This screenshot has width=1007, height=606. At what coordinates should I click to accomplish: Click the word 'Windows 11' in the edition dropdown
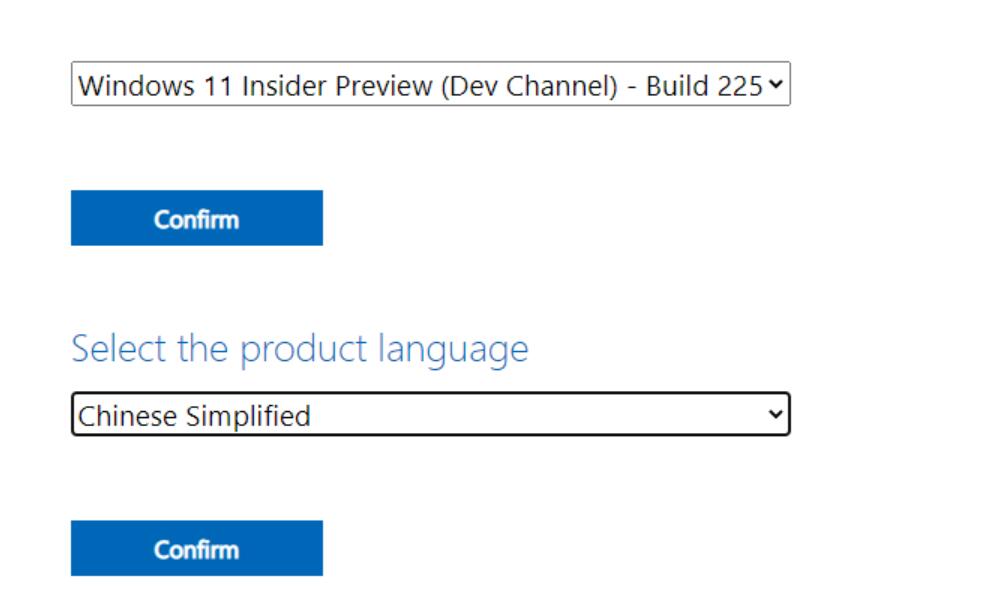155,86
